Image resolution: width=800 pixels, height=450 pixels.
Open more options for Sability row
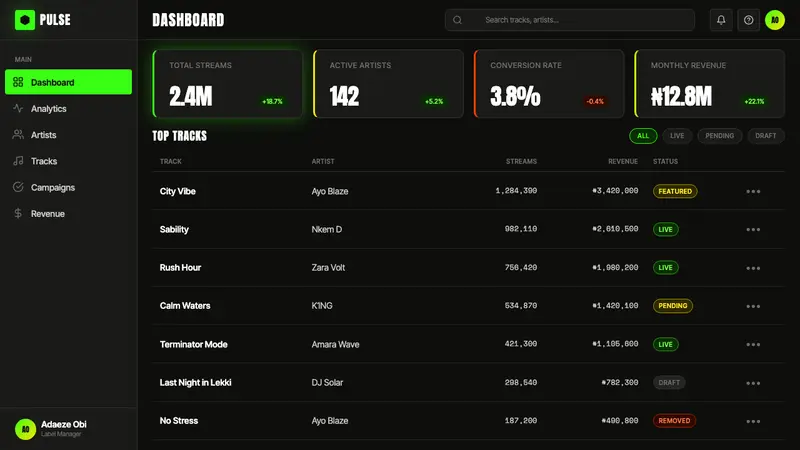(x=753, y=230)
